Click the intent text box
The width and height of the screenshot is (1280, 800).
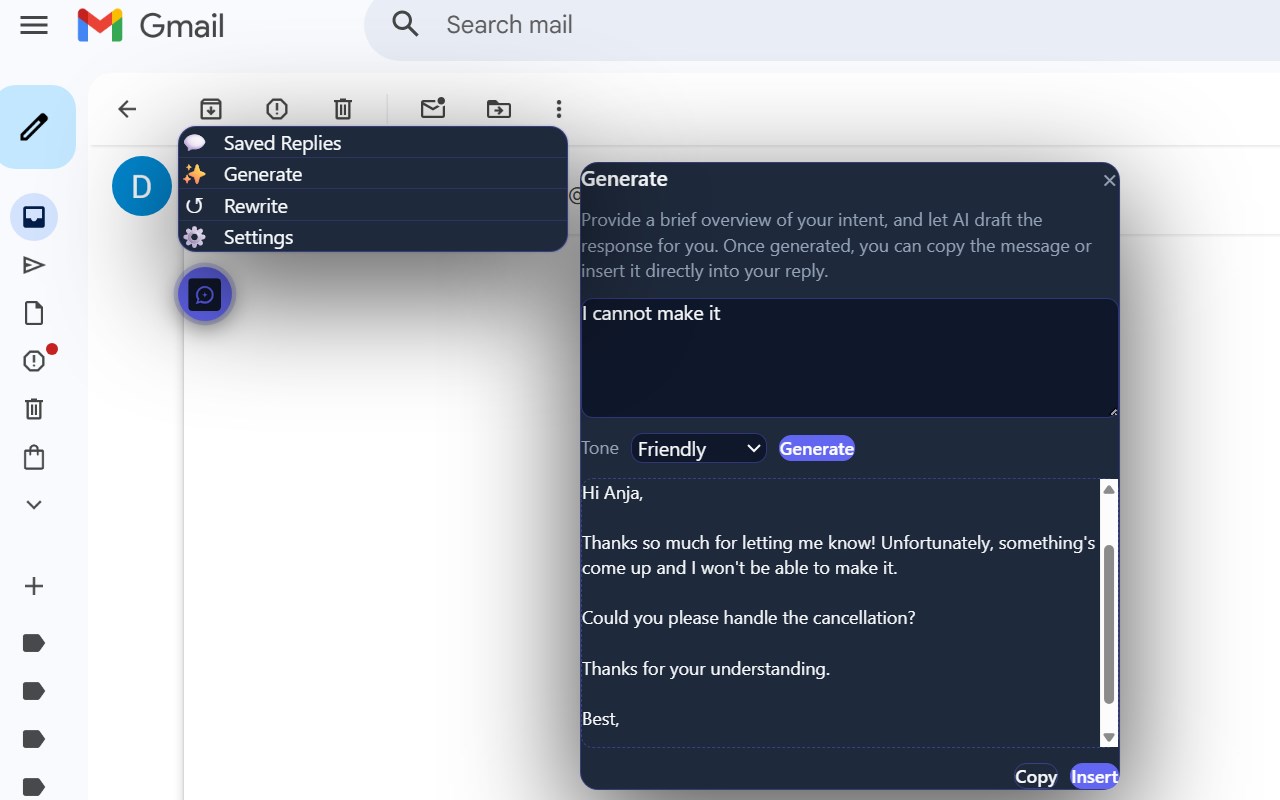pyautogui.click(x=850, y=358)
